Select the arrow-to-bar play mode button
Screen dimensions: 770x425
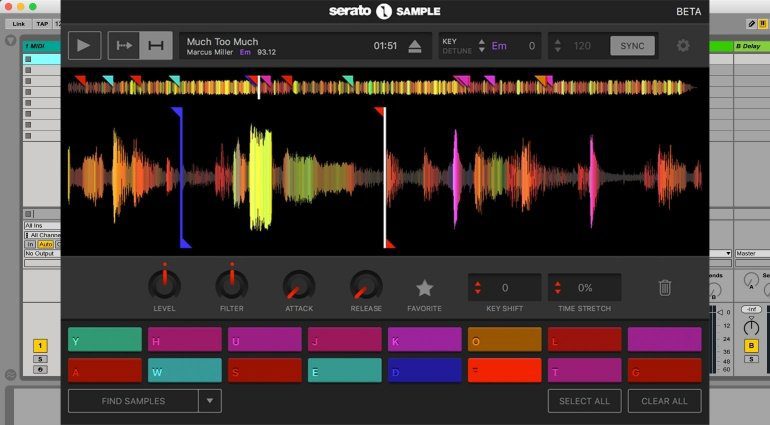(x=124, y=46)
